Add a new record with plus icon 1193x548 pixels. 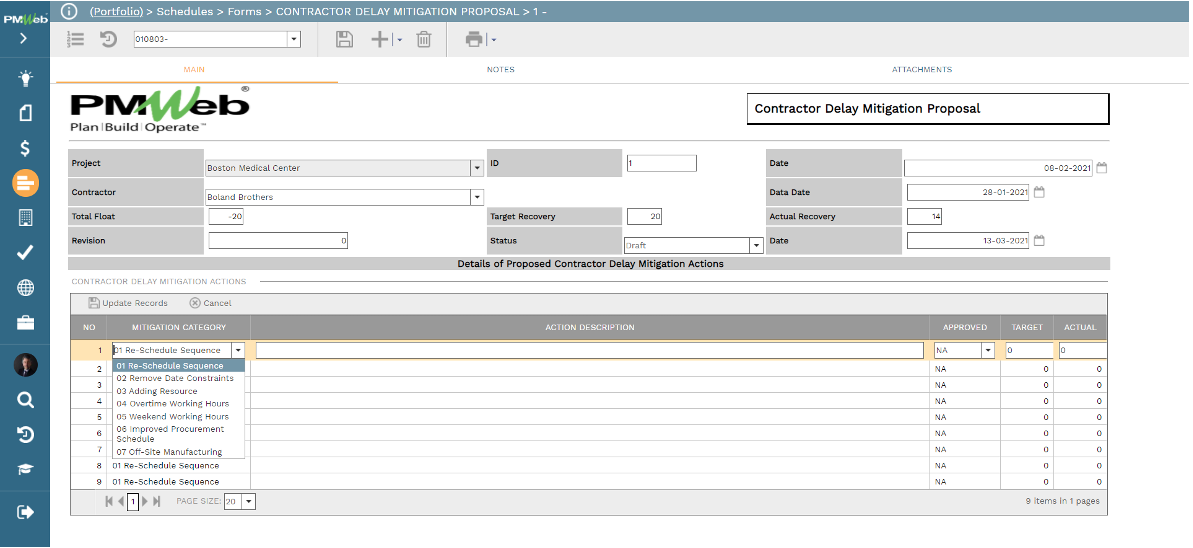380,40
